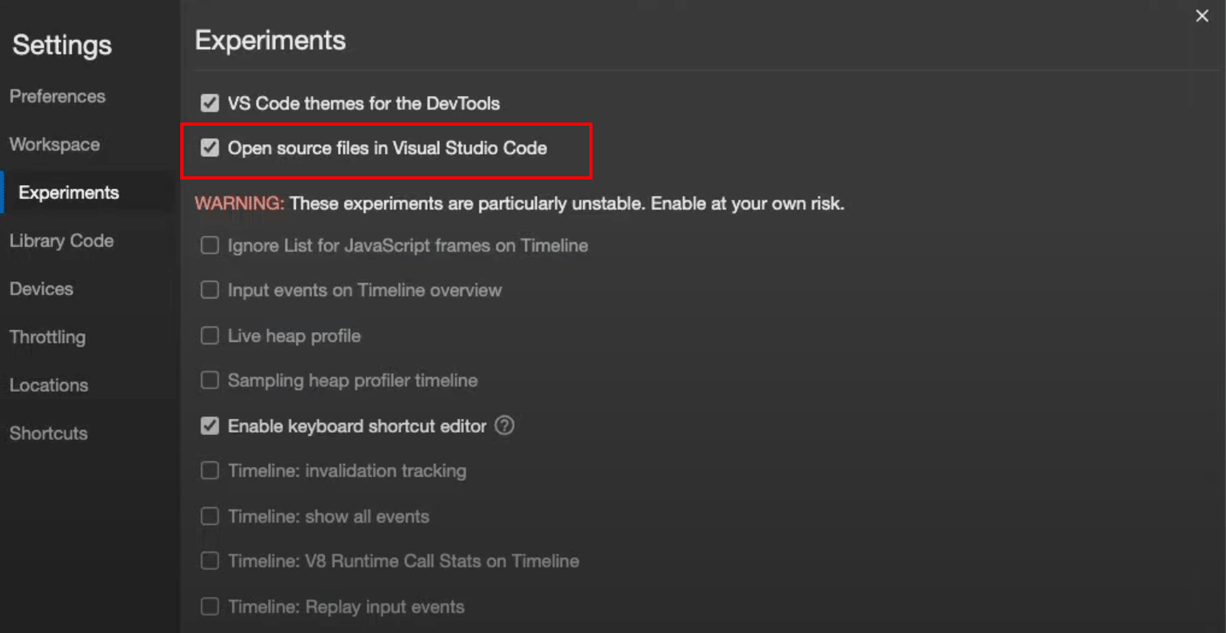Image resolution: width=1226 pixels, height=633 pixels.
Task: Click the help icon beside keyboard shortcut editor
Action: 505,425
